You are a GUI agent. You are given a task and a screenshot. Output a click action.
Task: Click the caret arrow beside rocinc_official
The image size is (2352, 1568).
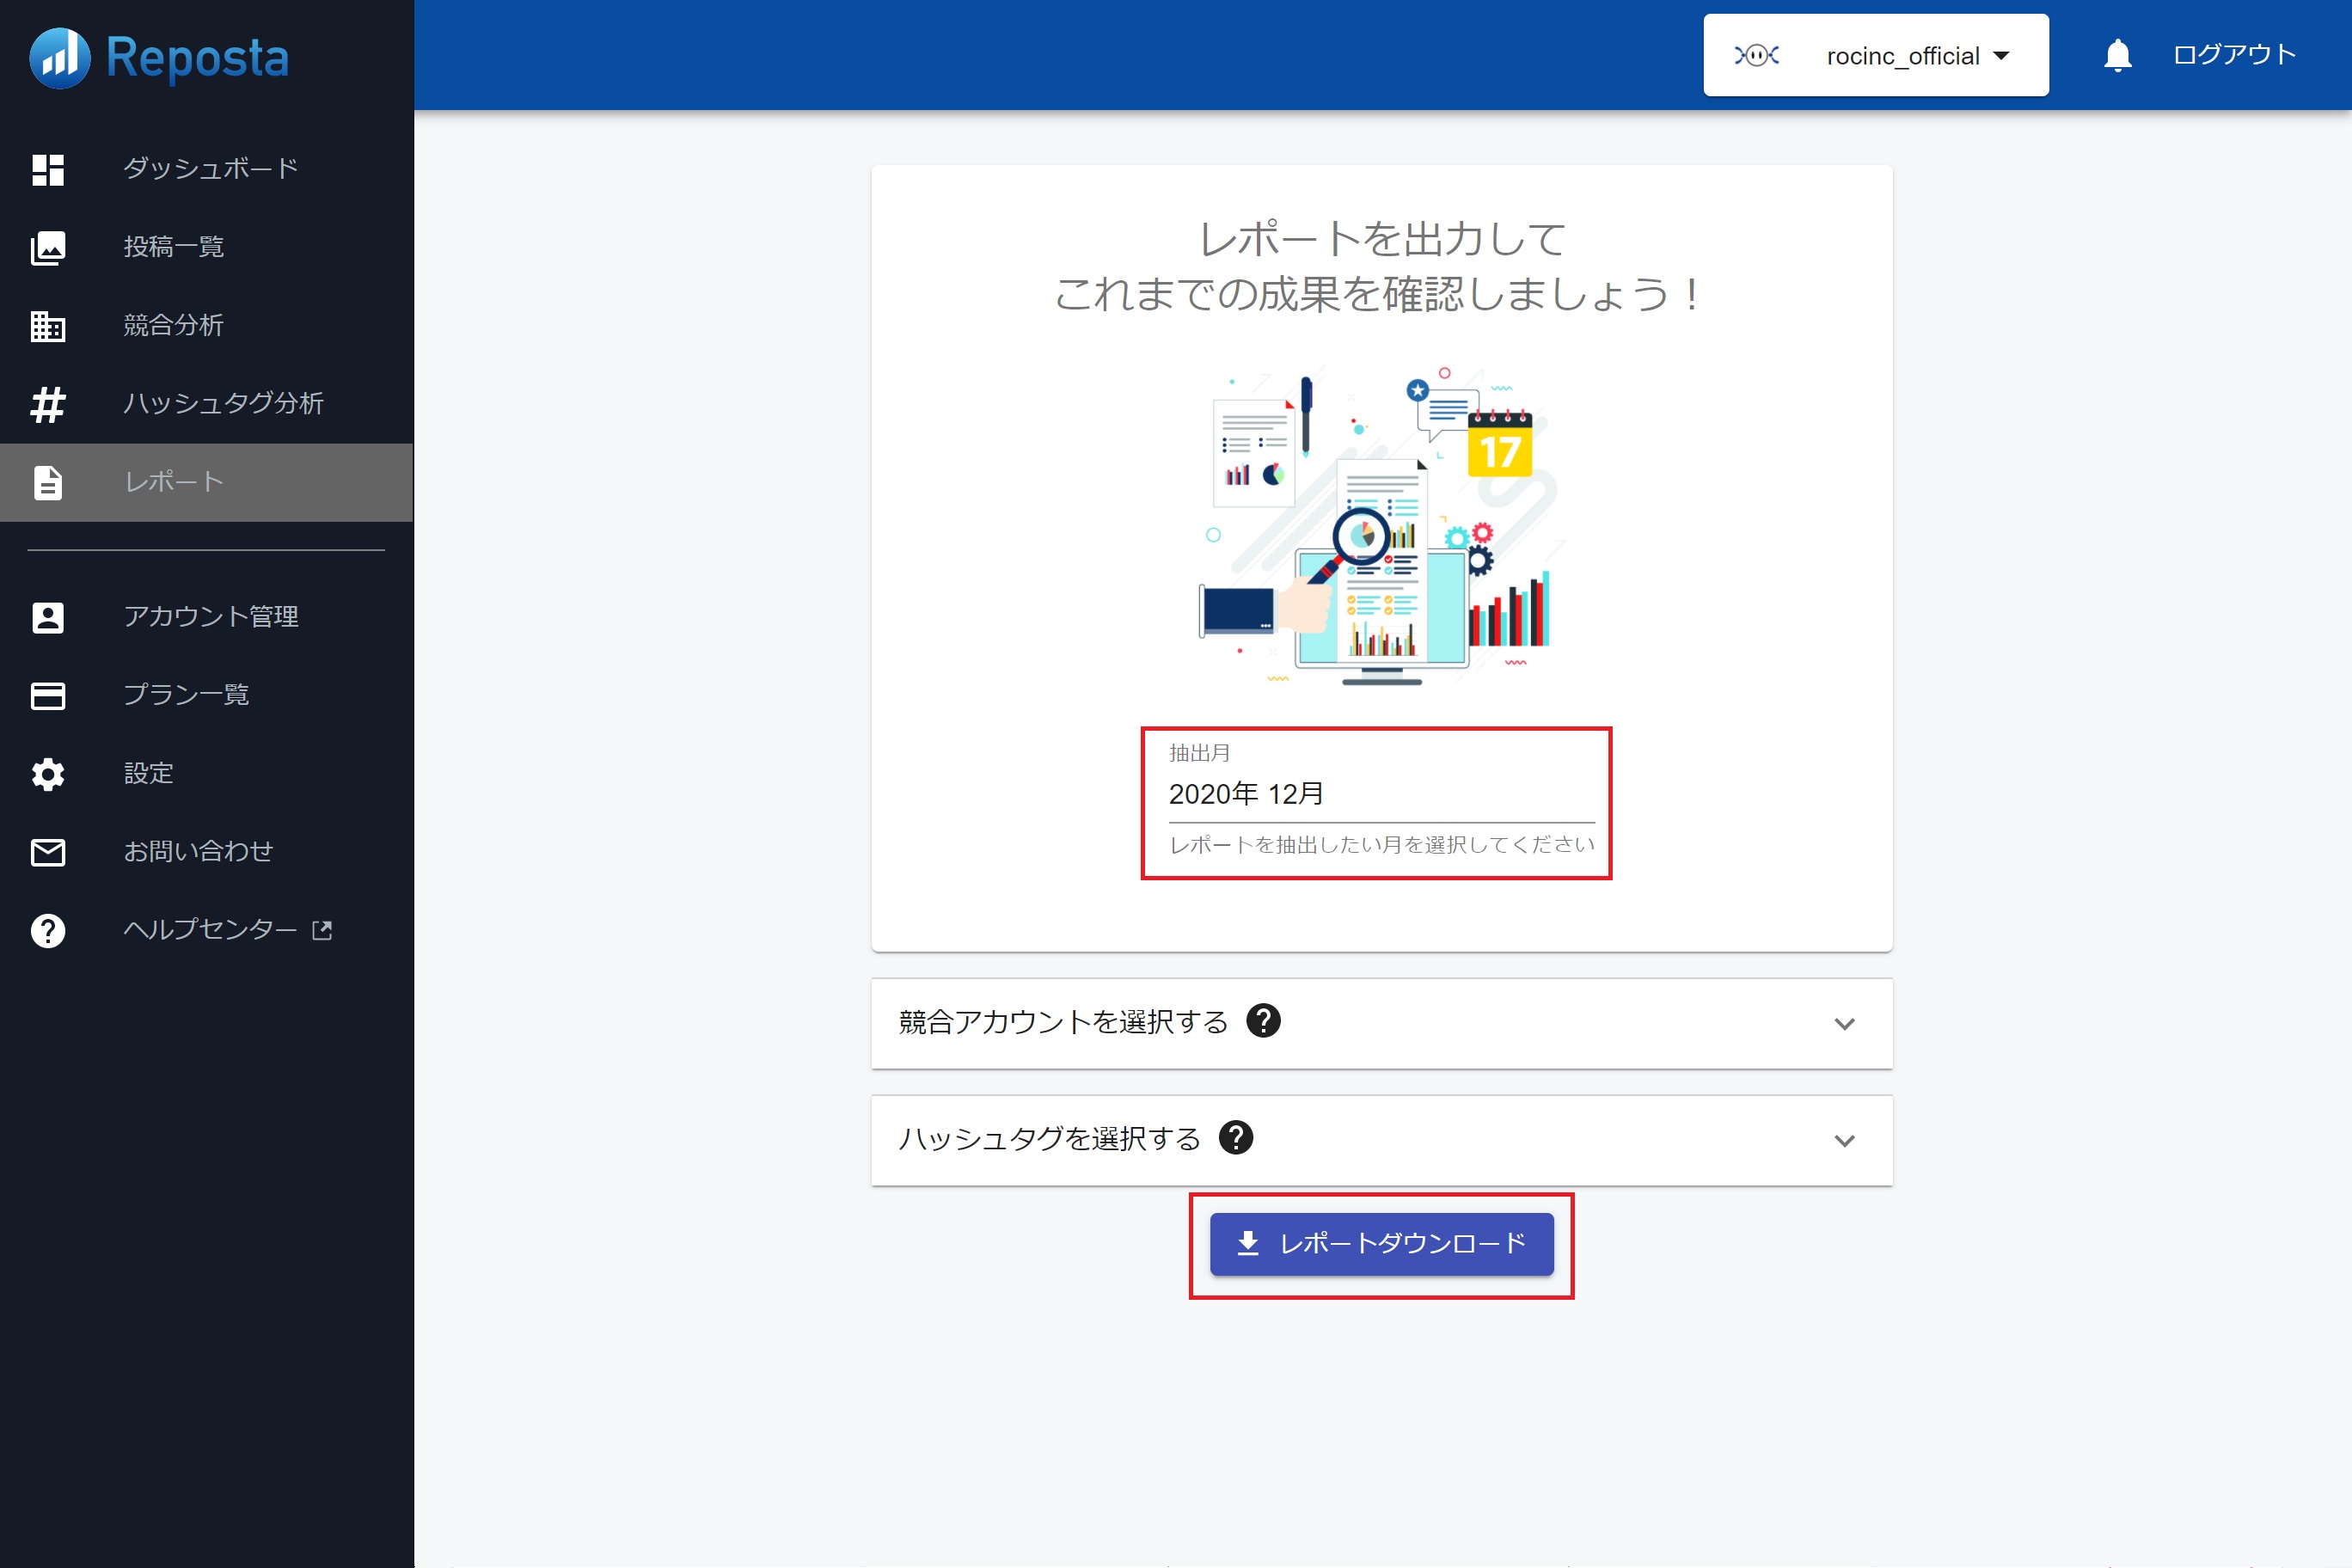(2001, 56)
